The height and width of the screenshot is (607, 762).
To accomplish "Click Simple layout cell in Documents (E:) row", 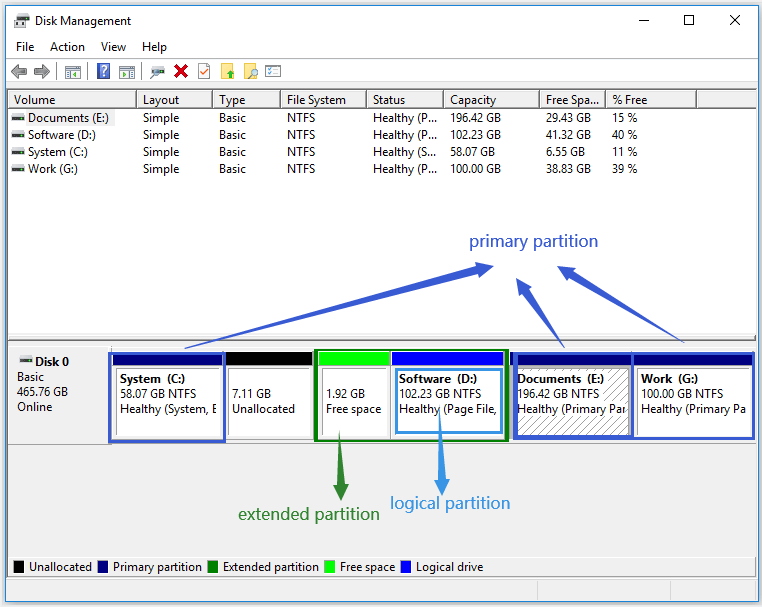I will click(161, 118).
